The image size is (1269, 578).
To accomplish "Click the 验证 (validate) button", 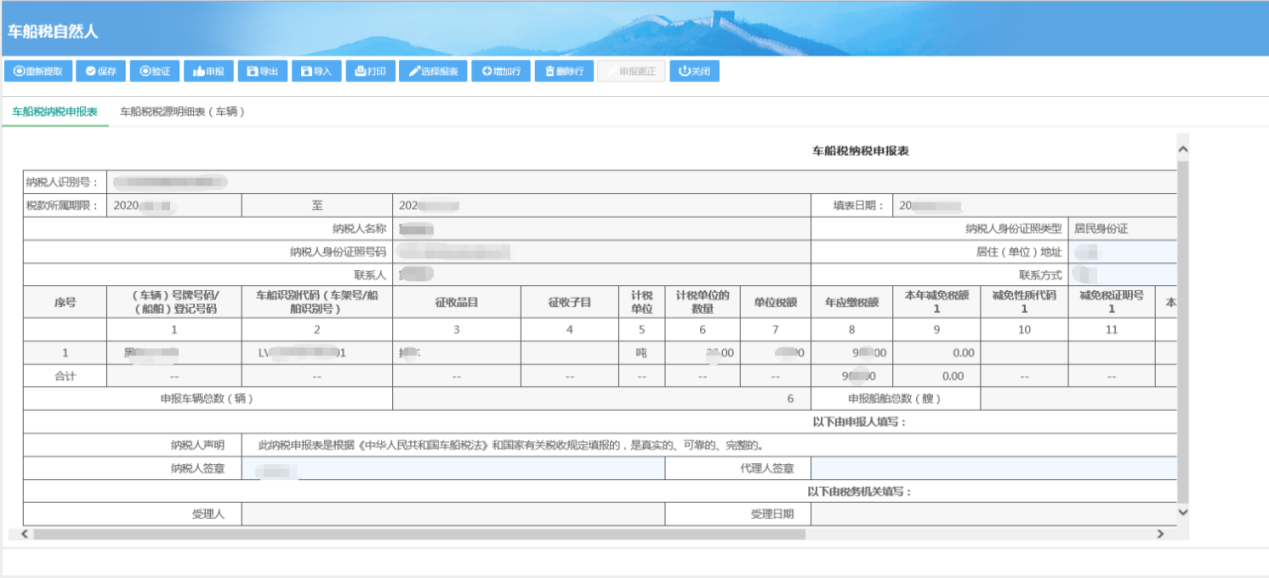I will (155, 71).
